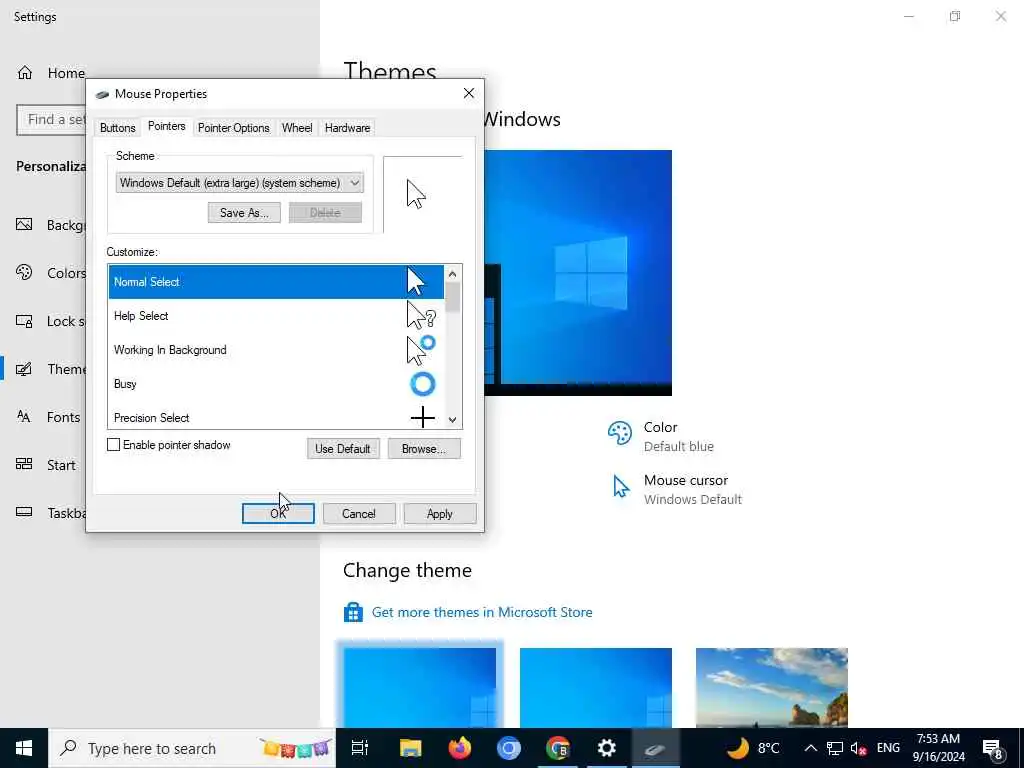Screen dimensions: 1024x768
Task: Open Settings gear icon on taskbar
Action: pos(607,748)
